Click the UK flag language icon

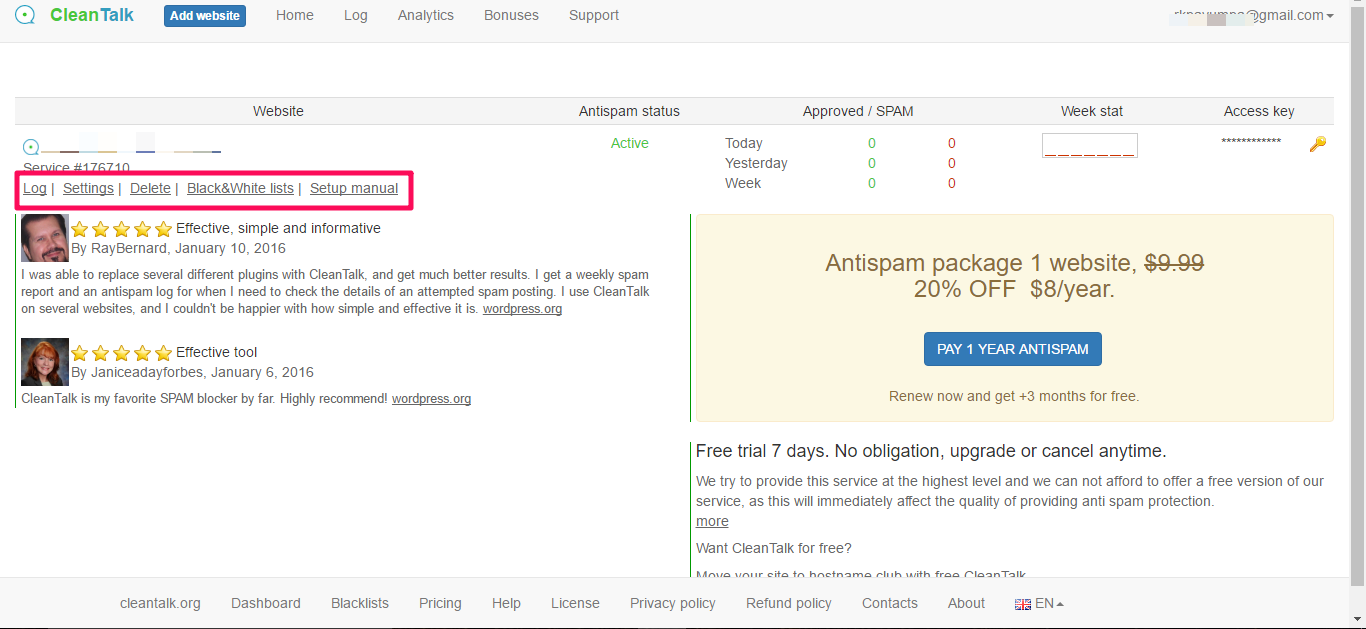[x=1022, y=604]
